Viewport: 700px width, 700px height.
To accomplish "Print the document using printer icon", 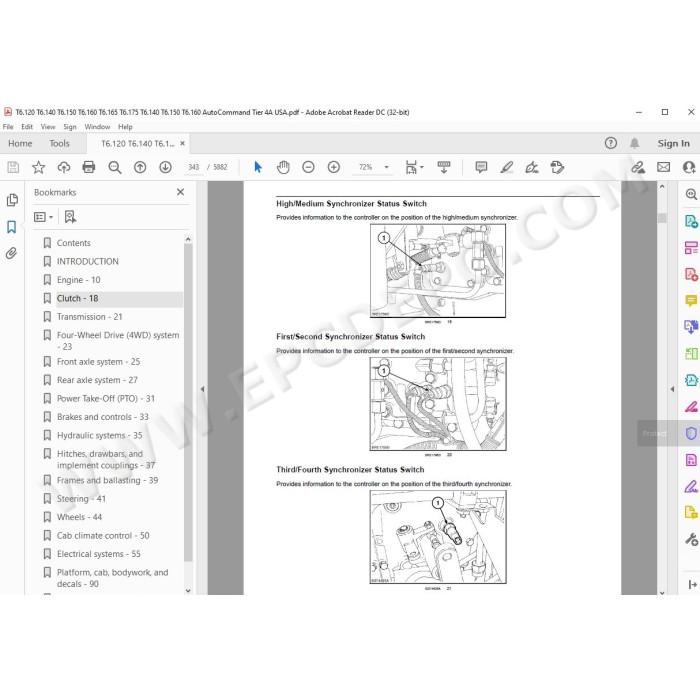I will click(89, 167).
